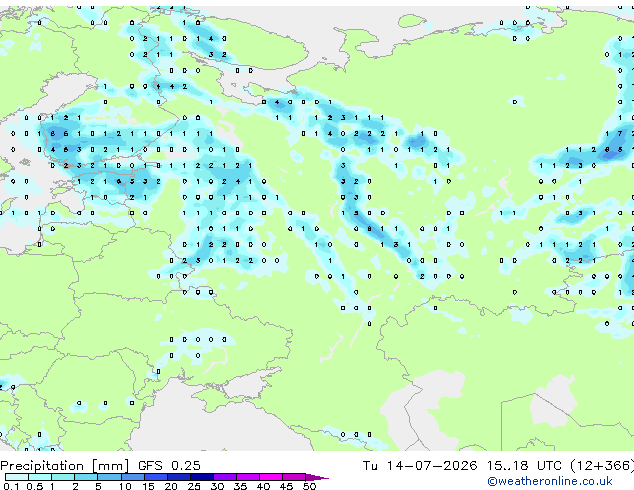Image resolution: width=634 pixels, height=490 pixels.
Task: Click the 'GFS 0.25' model label
Action: coord(169,466)
